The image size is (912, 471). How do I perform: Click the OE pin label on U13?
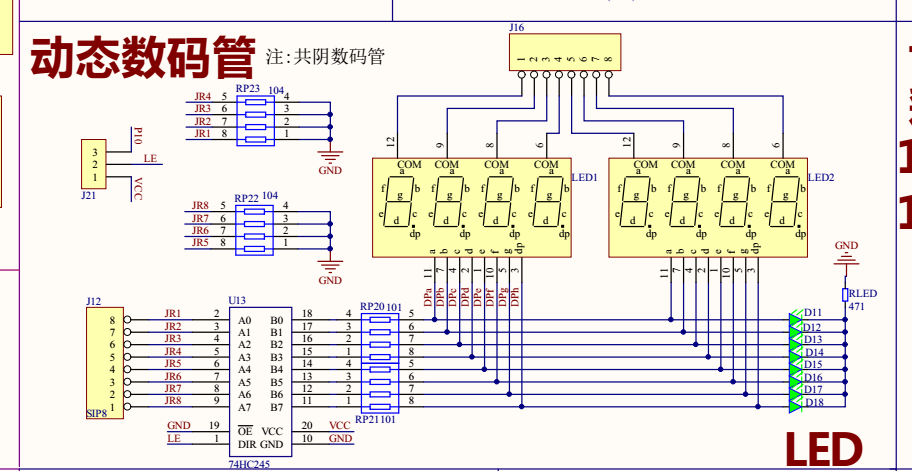click(x=245, y=431)
